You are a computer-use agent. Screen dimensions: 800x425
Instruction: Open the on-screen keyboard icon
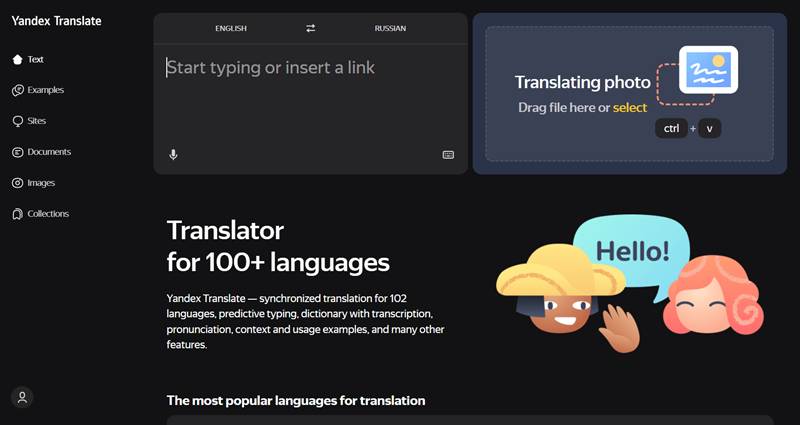click(x=448, y=155)
